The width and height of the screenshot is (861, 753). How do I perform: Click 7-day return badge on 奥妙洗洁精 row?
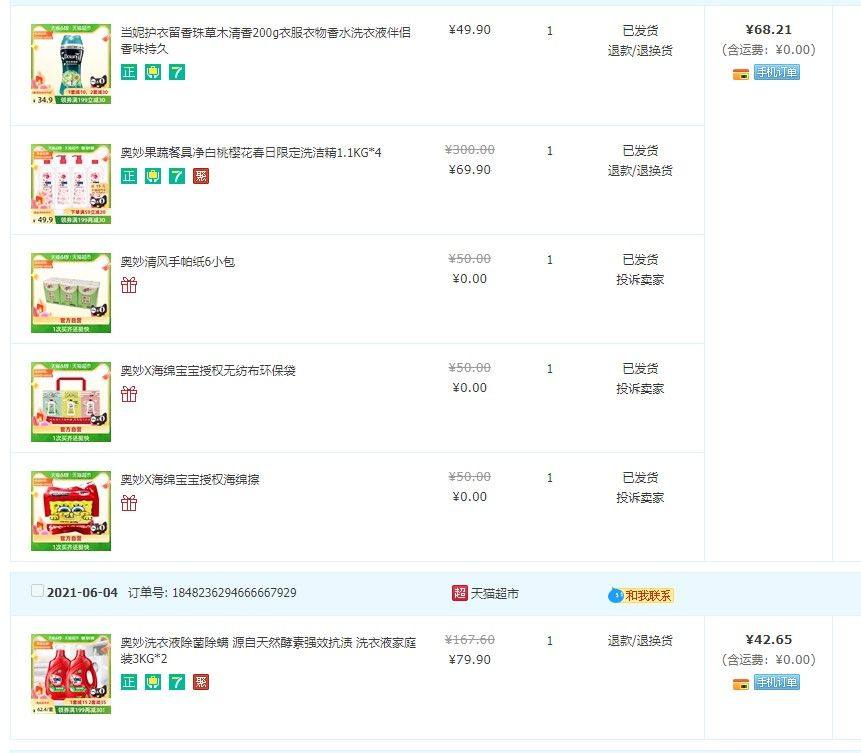[177, 176]
